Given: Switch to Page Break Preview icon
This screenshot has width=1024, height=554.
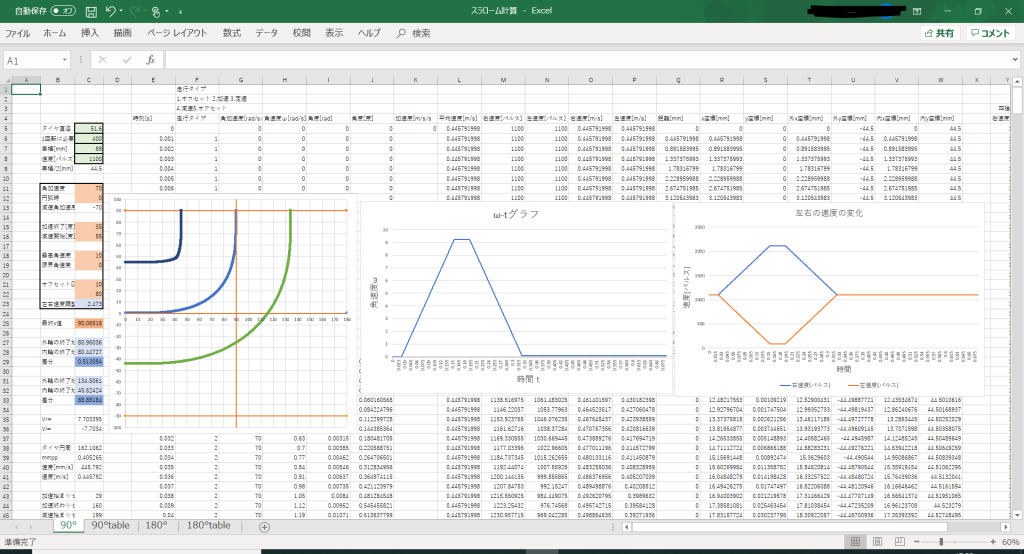Looking at the screenshot, I should tap(899, 542).
